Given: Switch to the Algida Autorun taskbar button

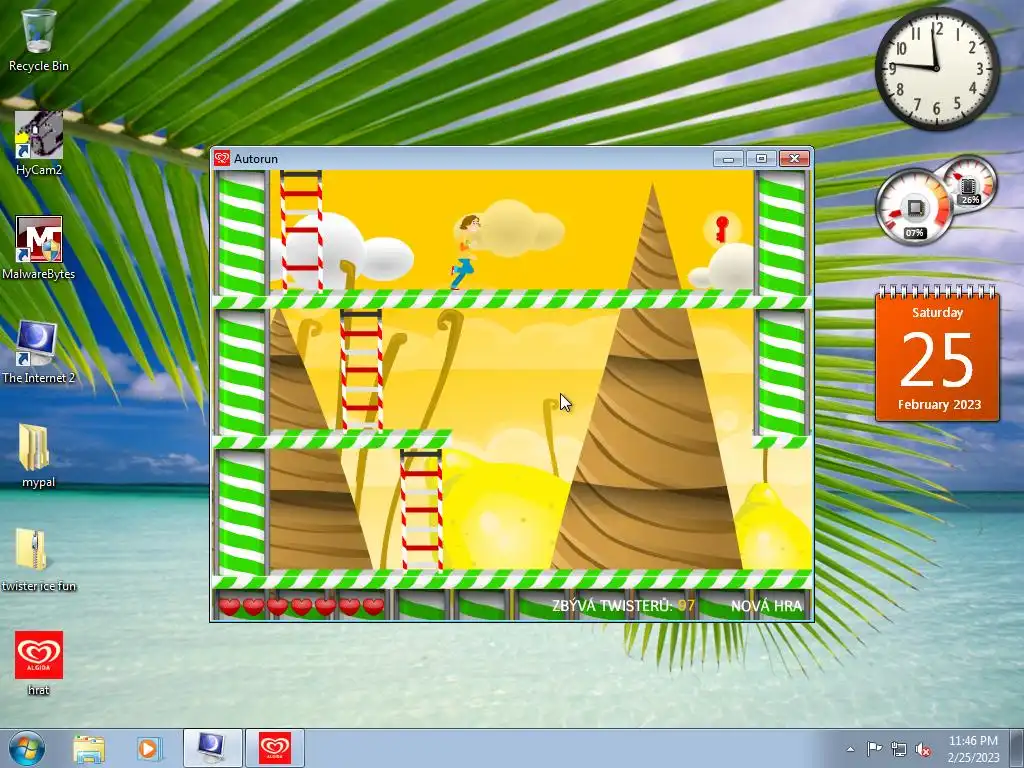Looking at the screenshot, I should point(275,748).
